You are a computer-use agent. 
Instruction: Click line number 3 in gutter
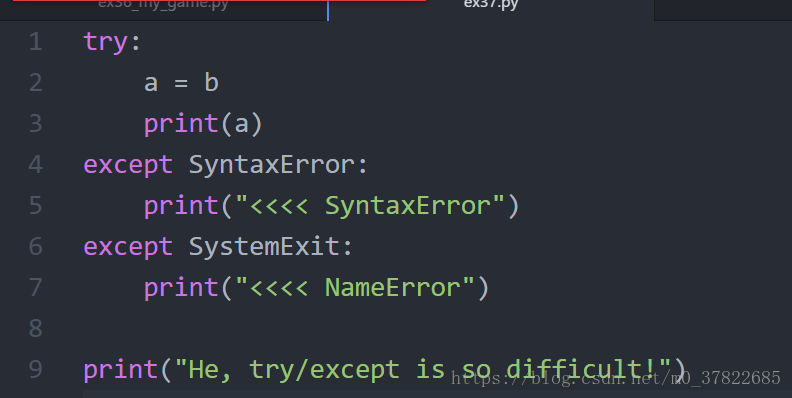35,124
